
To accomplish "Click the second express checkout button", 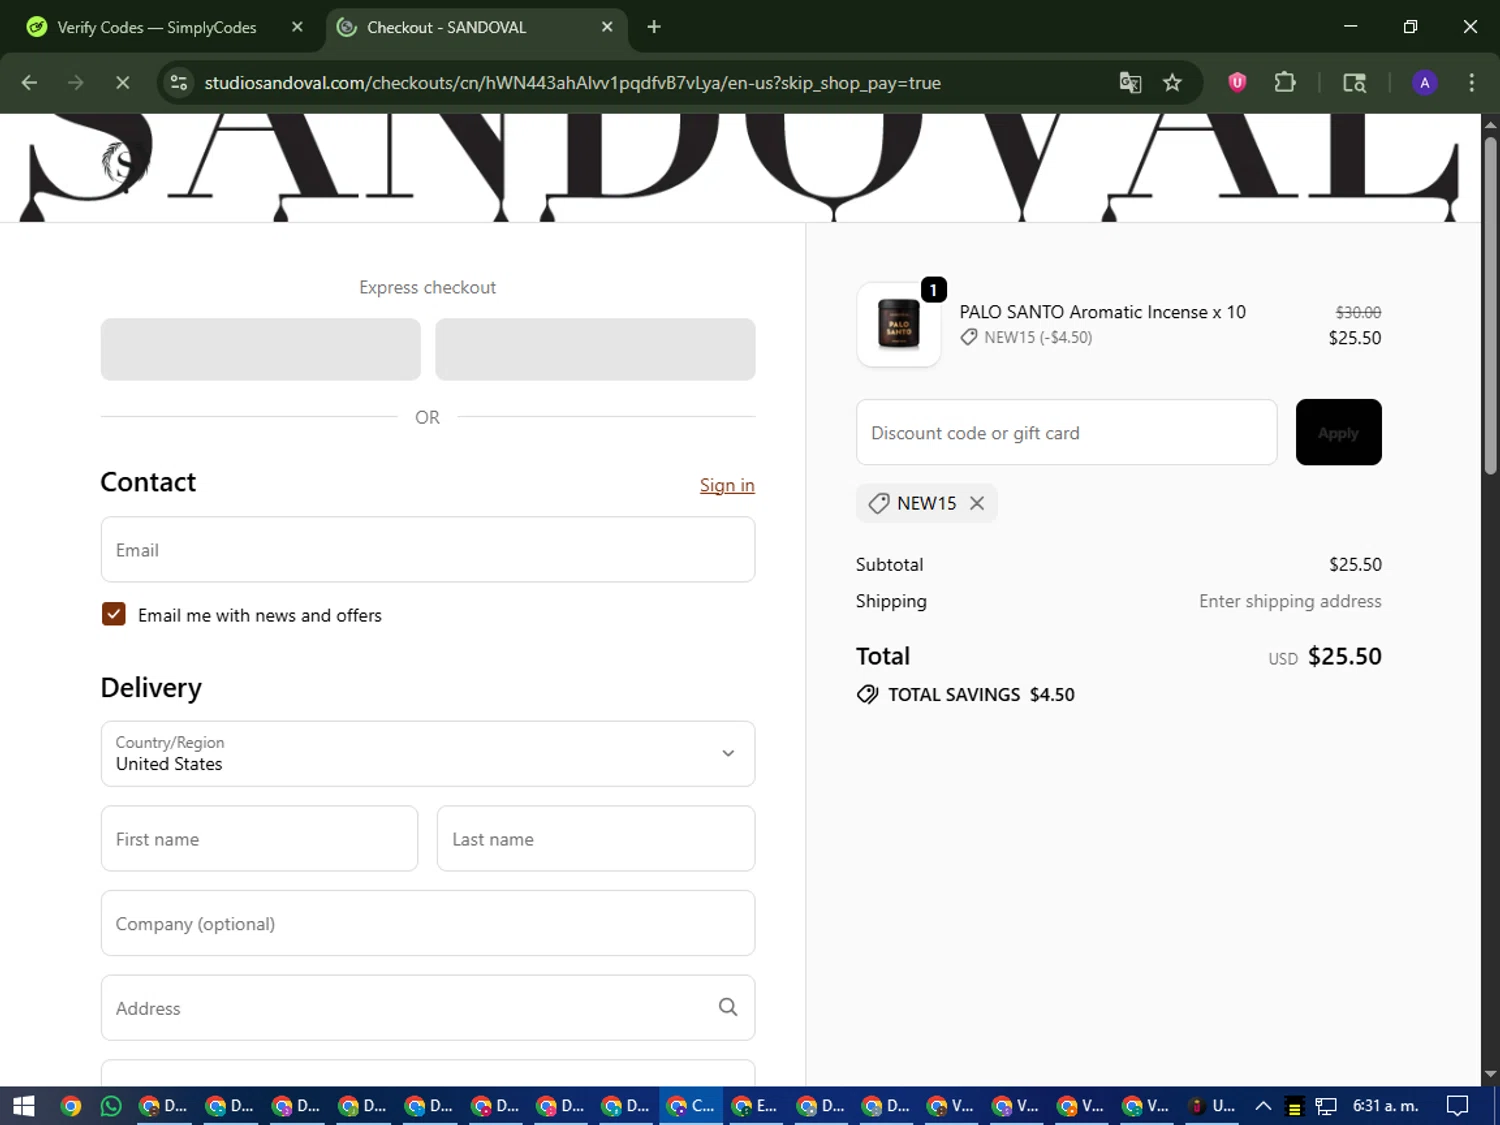I will click(x=595, y=349).
